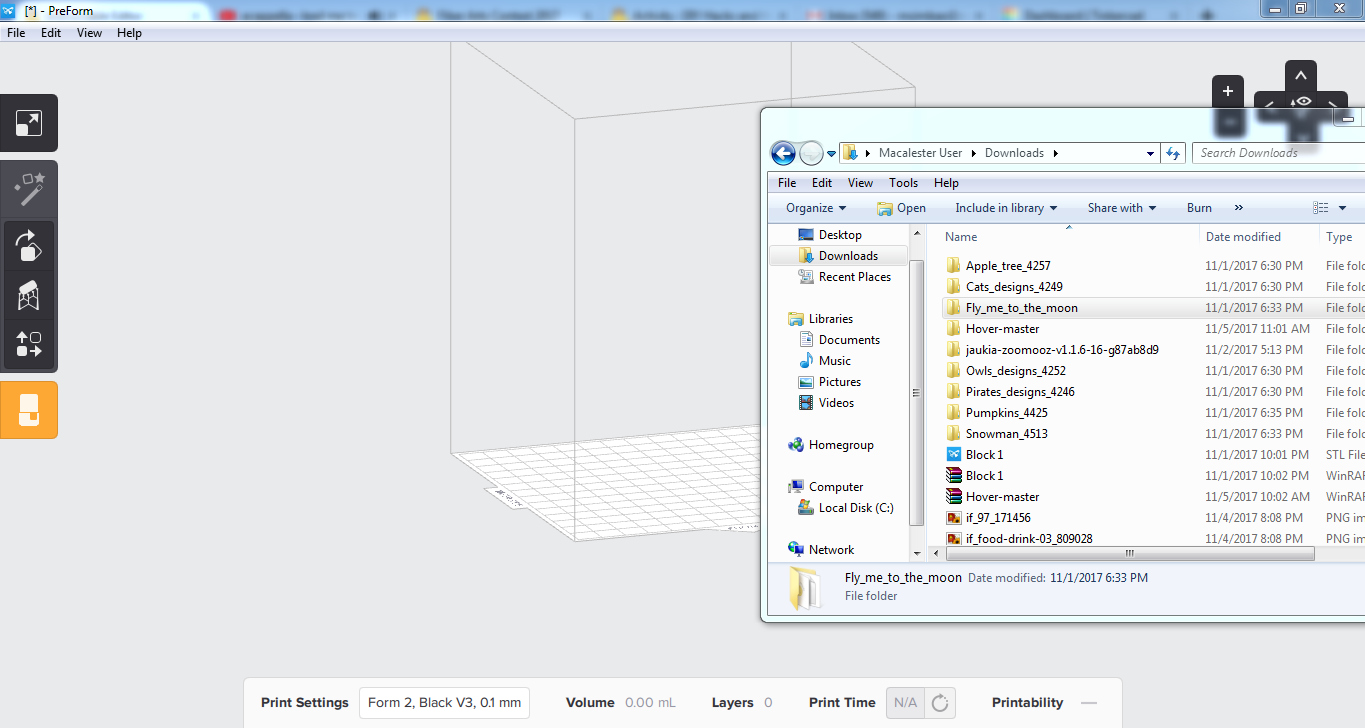This screenshot has height=728, width=1365.
Task: Go back in the Explorer window
Action: [783, 153]
